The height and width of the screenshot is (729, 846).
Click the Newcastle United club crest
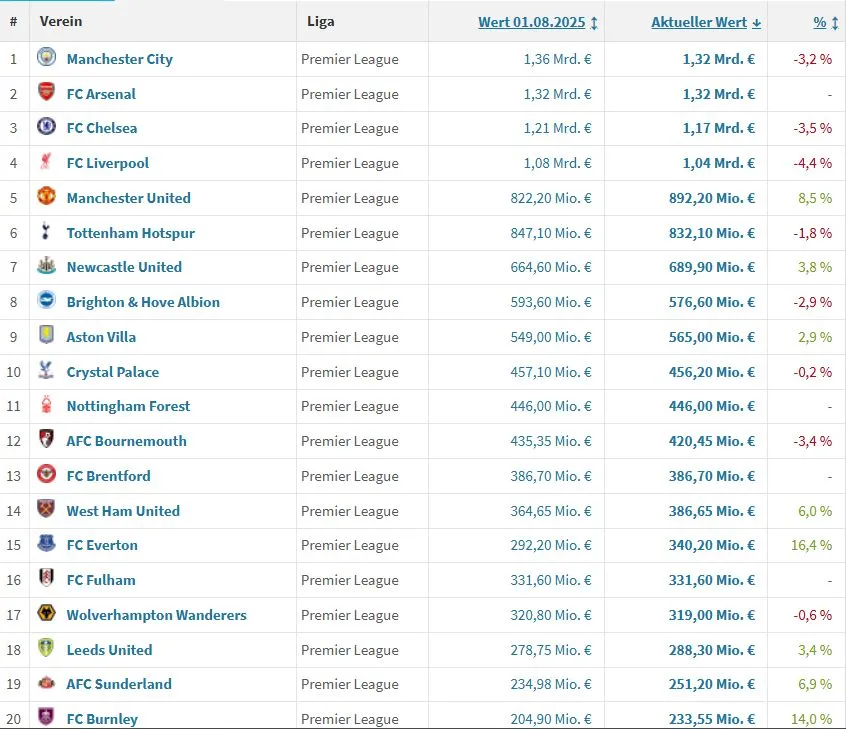click(46, 265)
